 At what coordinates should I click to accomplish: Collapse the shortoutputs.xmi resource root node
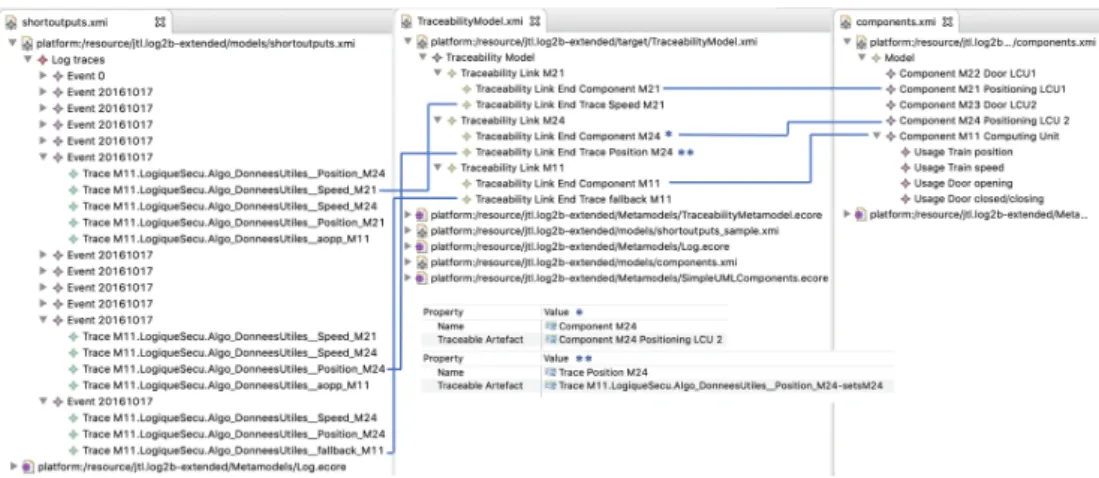[x=13, y=43]
